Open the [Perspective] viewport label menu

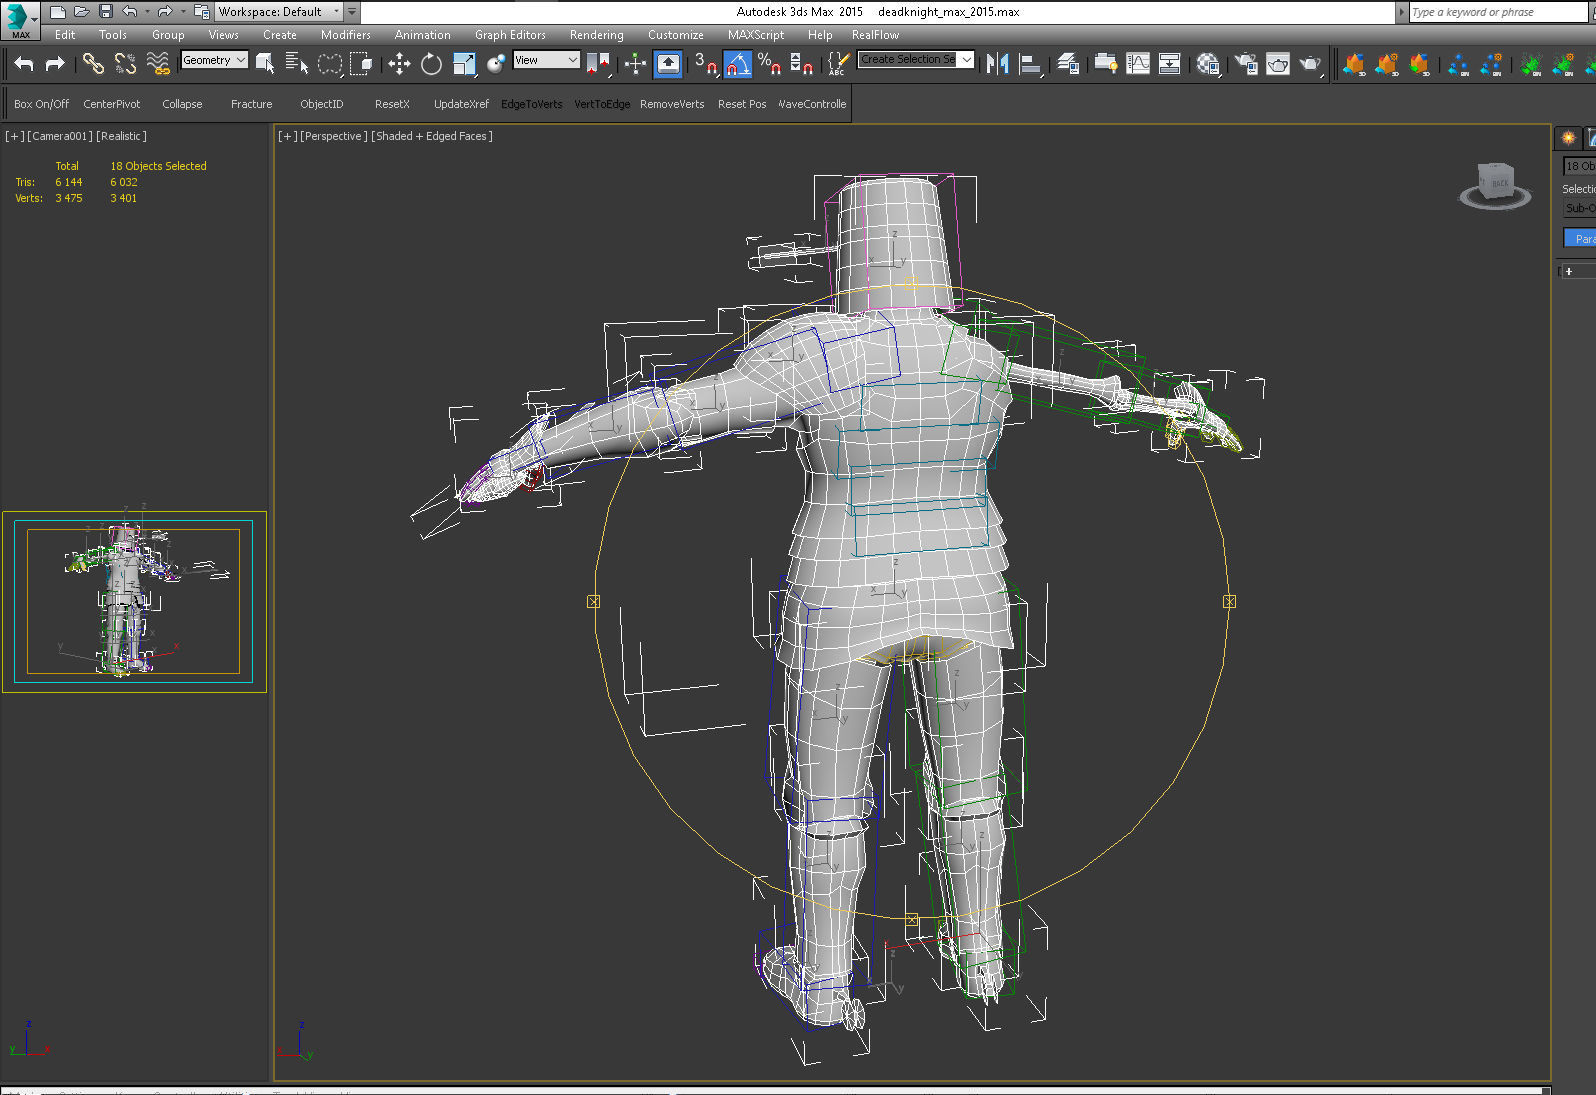point(334,136)
